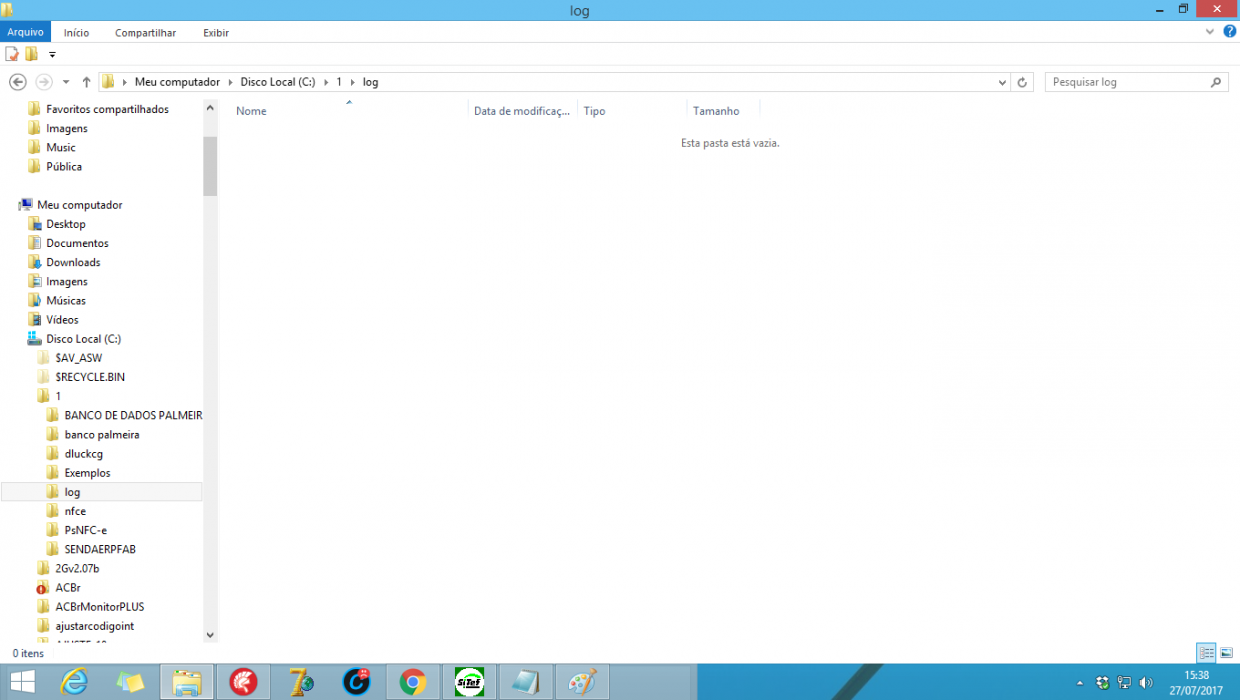
Task: Click the log segment in the address path
Action: pos(370,82)
